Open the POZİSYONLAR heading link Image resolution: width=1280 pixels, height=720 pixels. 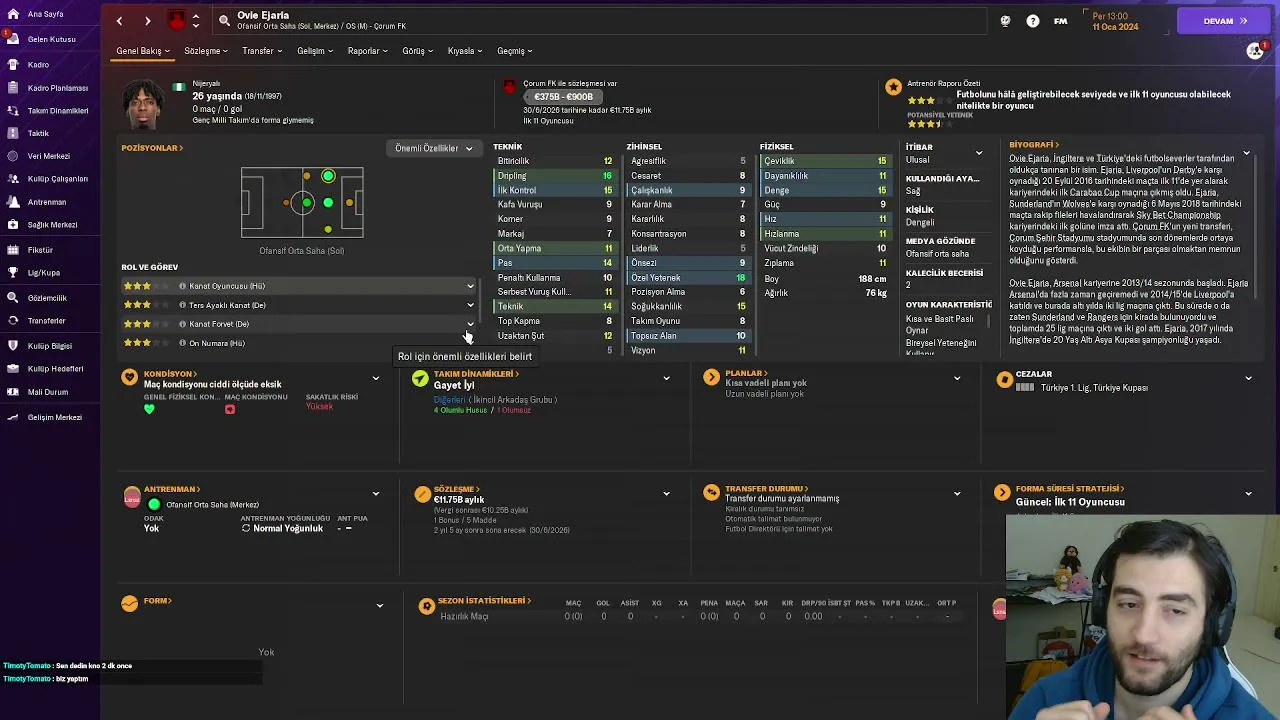coord(152,148)
